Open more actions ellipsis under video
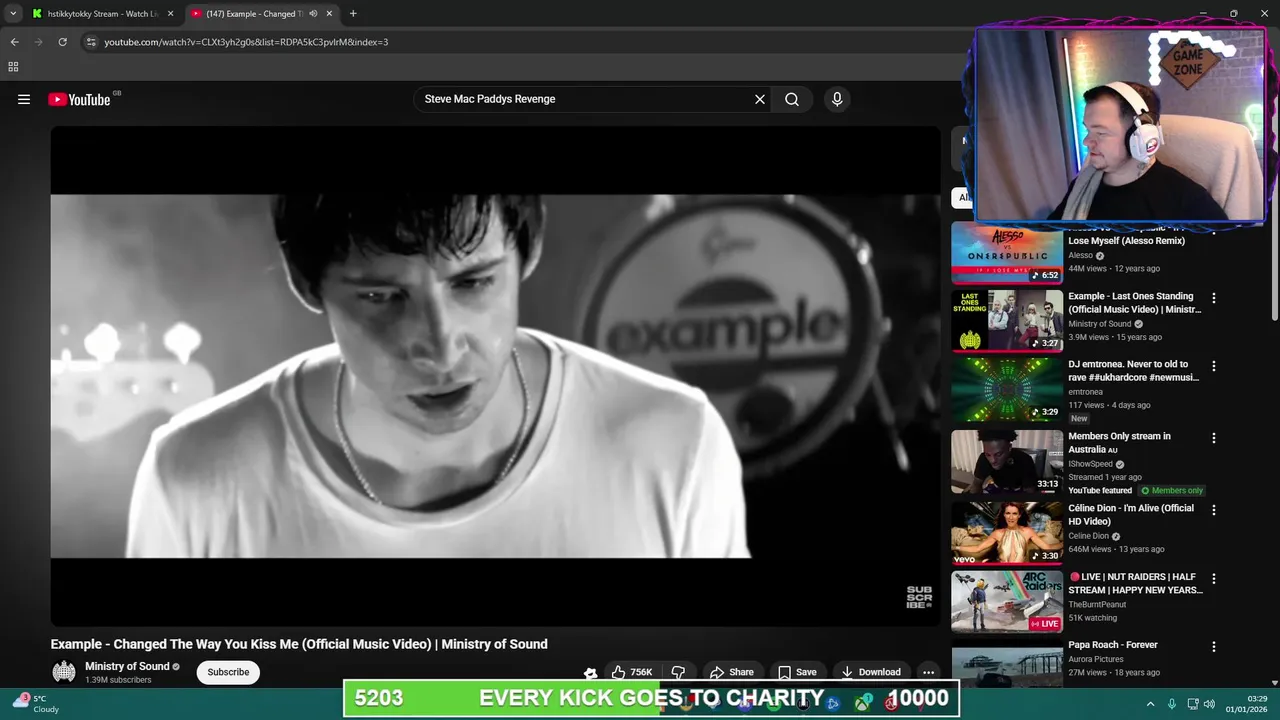Image resolution: width=1280 pixels, height=720 pixels. point(928,672)
